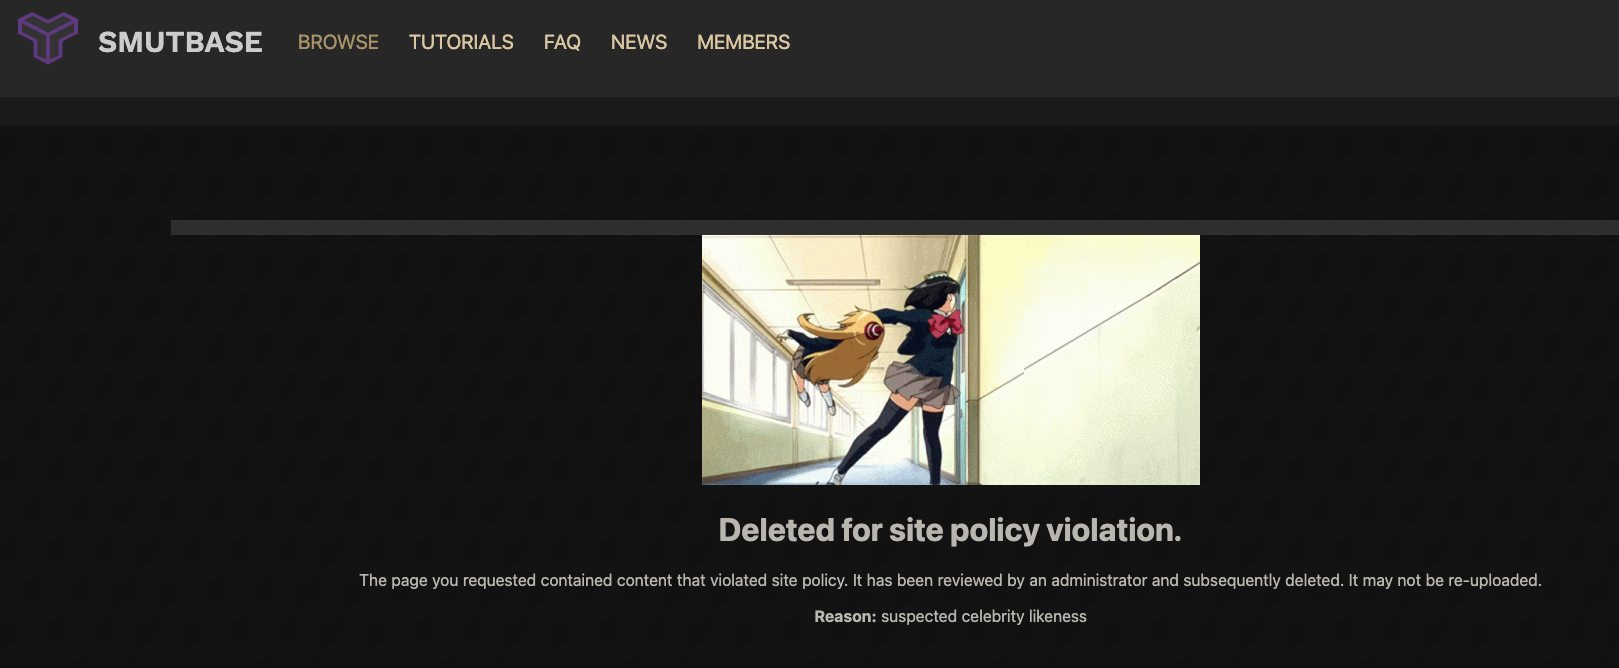Go to the SMUTBASE home title

(180, 42)
